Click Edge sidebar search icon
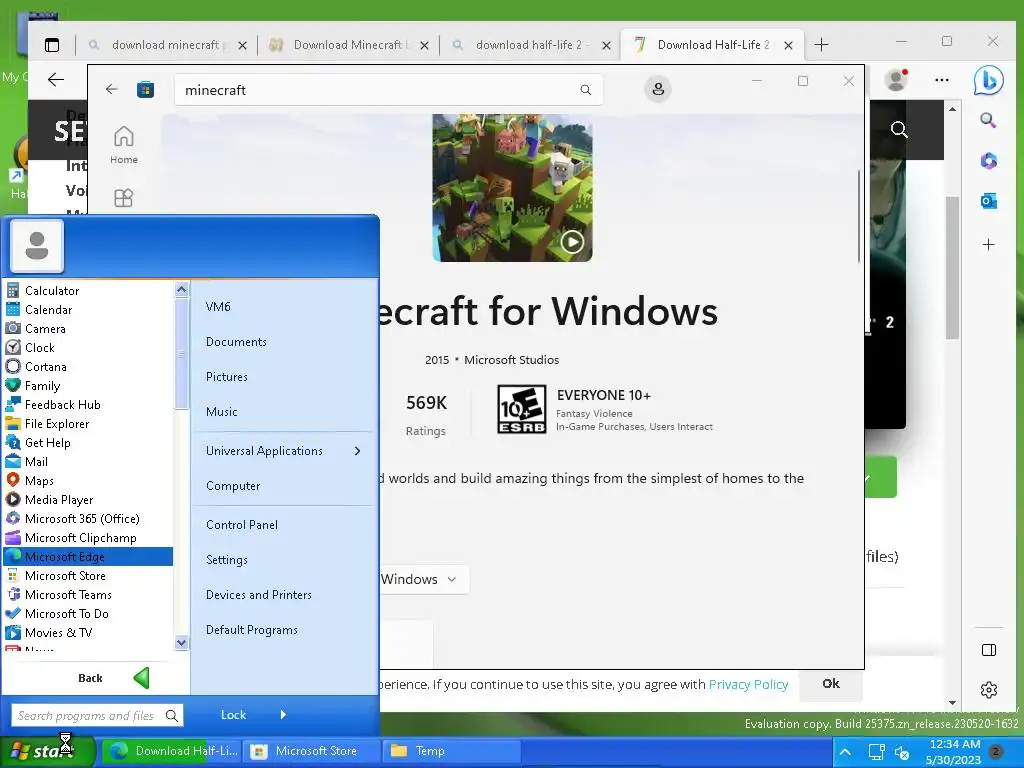The height and width of the screenshot is (768, 1024). [x=988, y=120]
